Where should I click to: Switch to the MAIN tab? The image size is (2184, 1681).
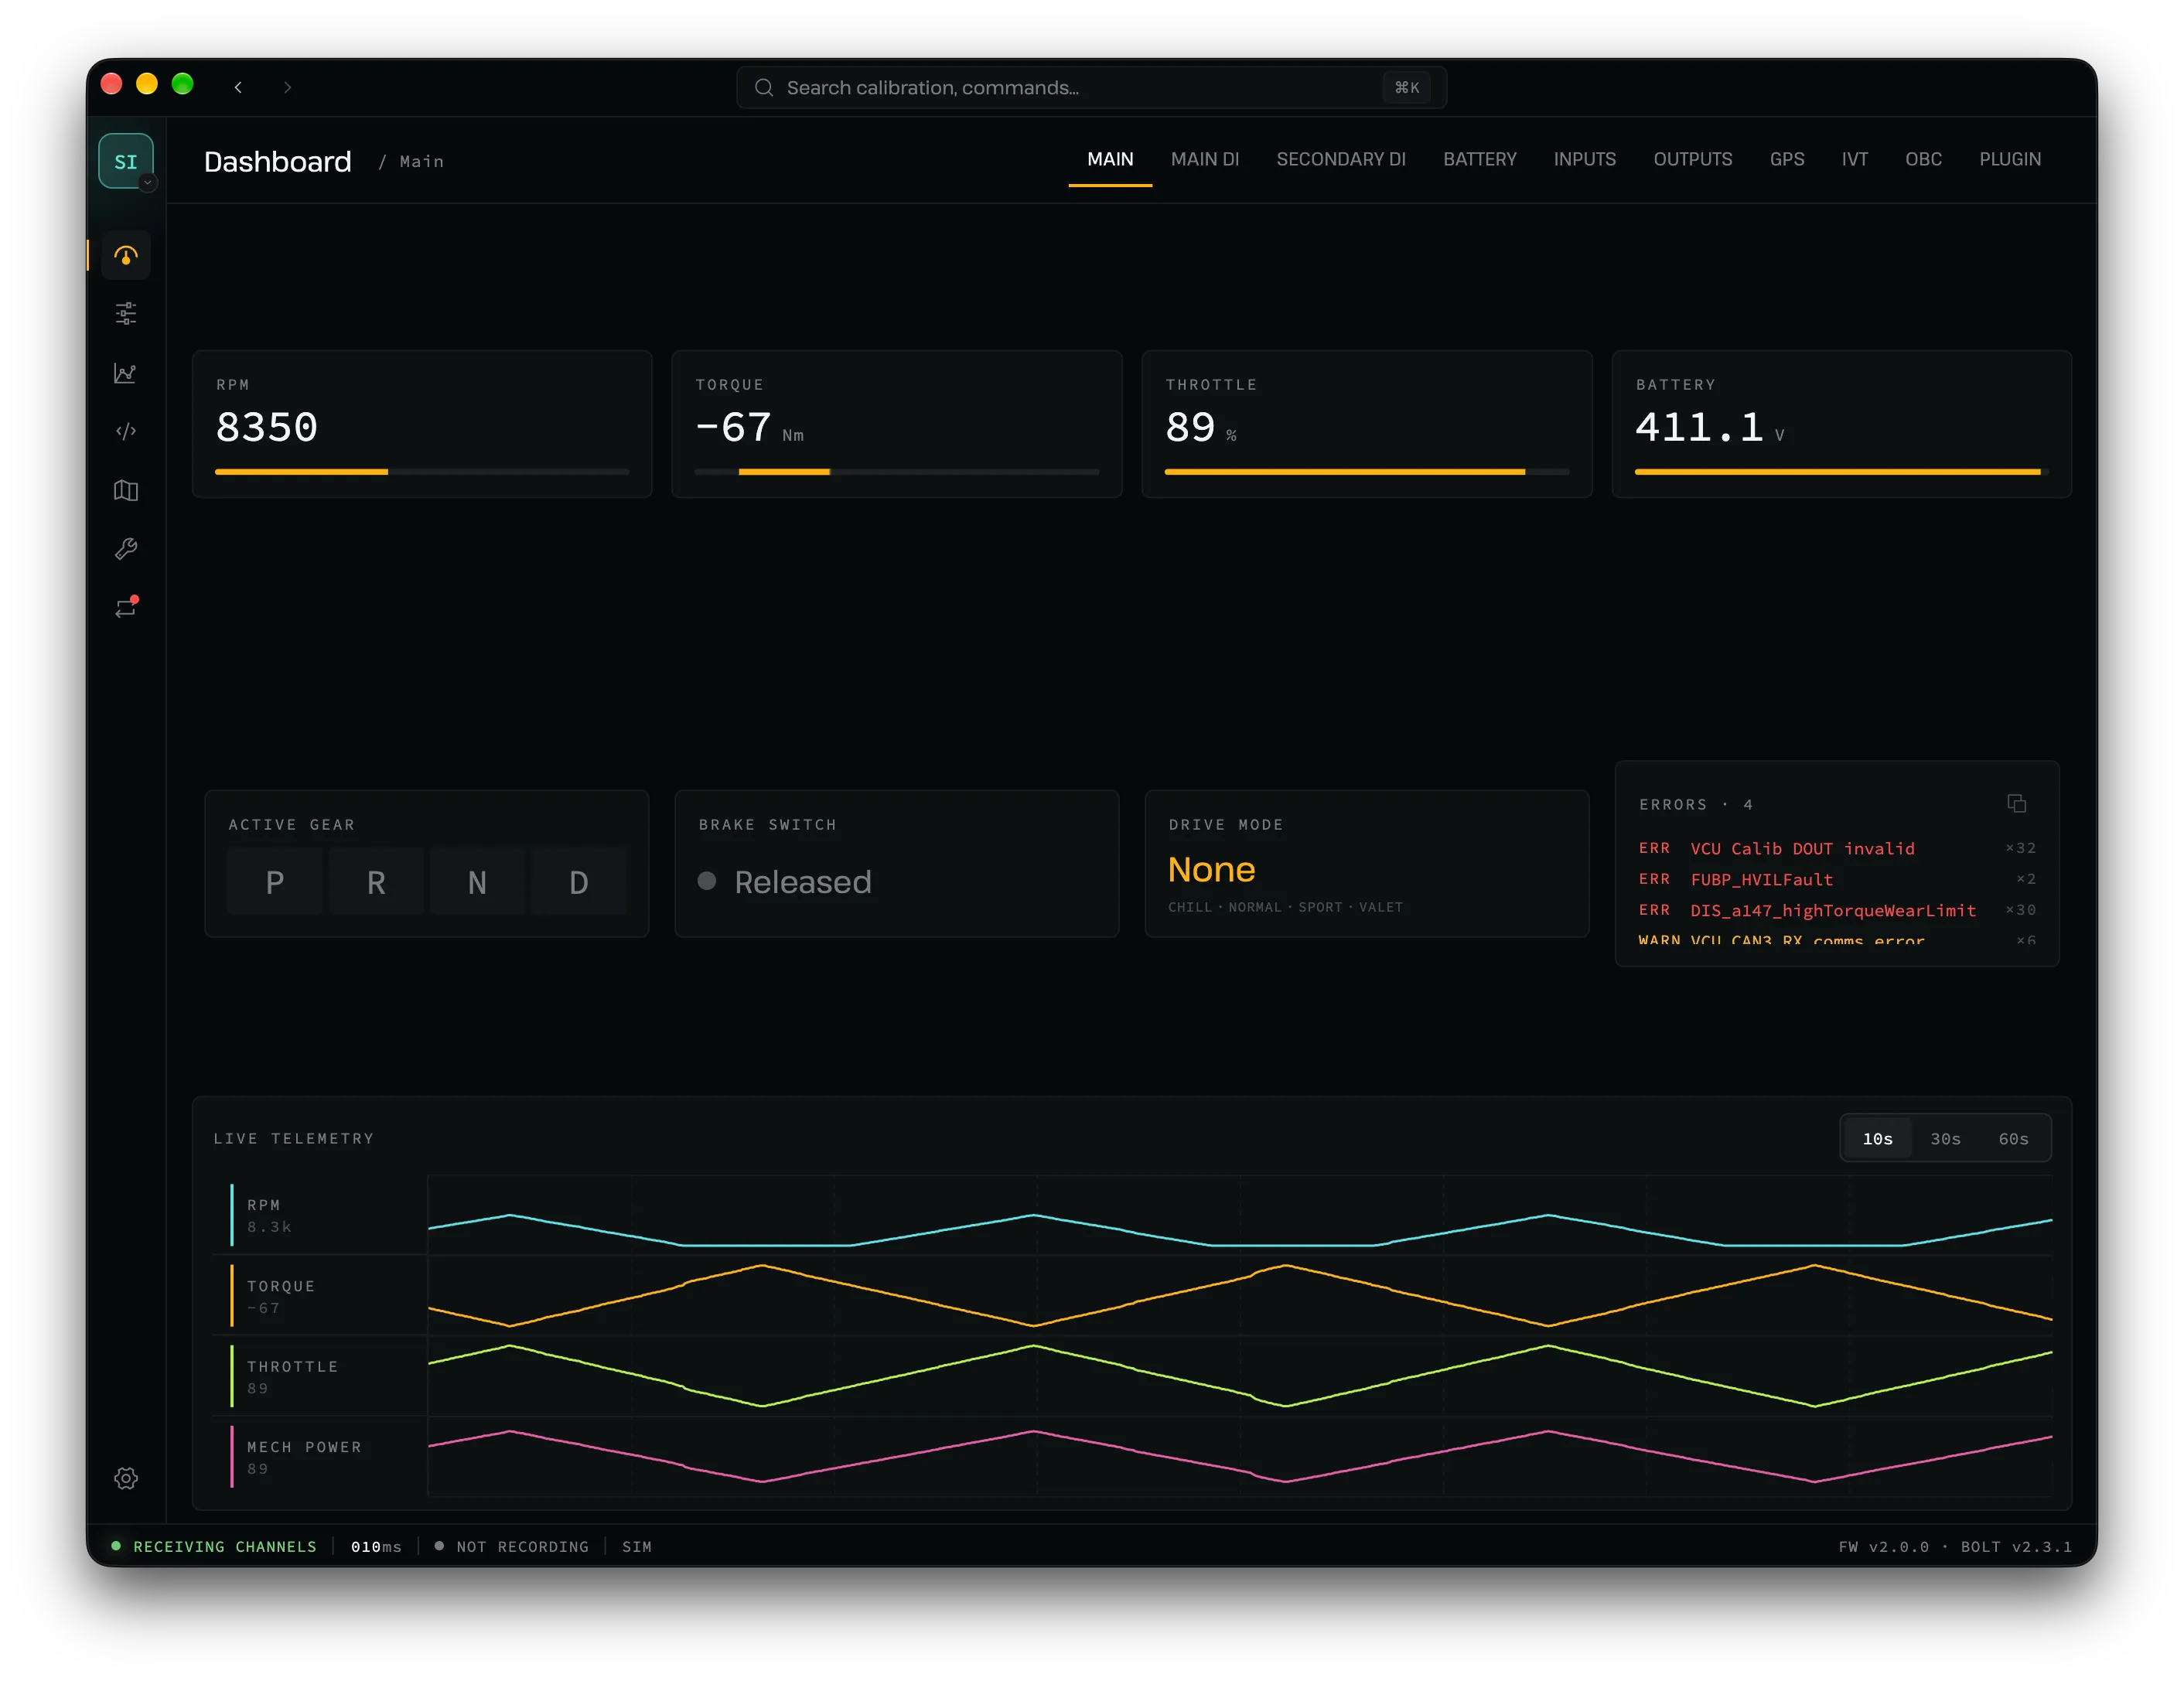tap(1110, 160)
